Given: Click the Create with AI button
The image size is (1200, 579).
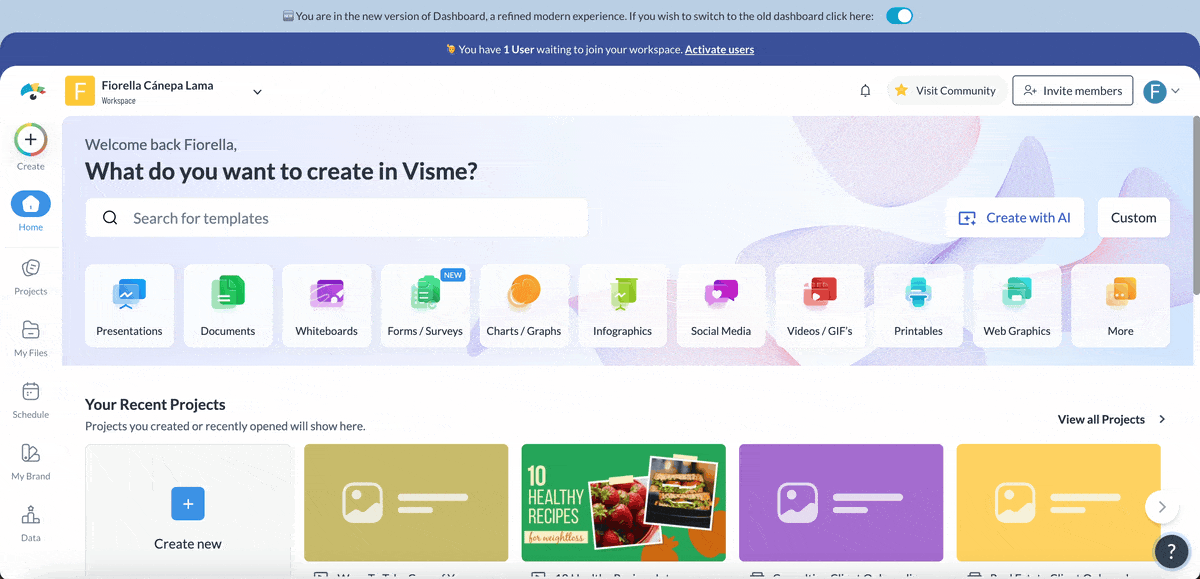Looking at the screenshot, I should pyautogui.click(x=1014, y=218).
